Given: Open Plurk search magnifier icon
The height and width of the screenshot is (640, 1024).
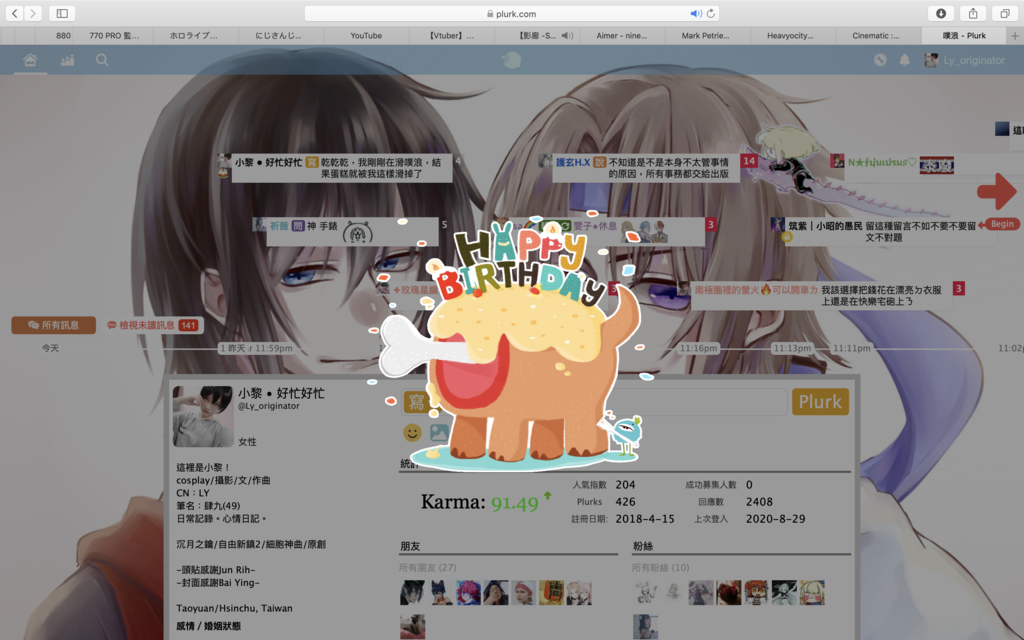Looking at the screenshot, I should tap(102, 60).
